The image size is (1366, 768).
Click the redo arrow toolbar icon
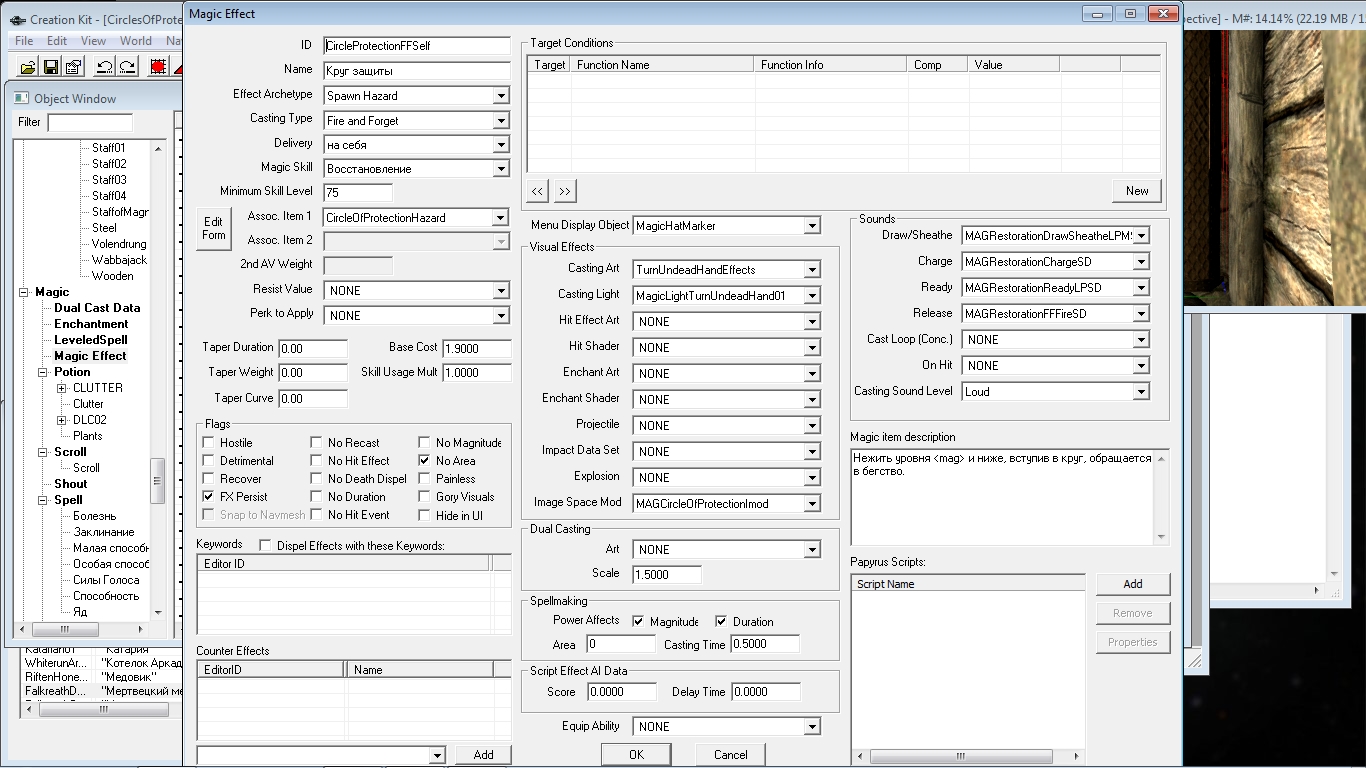point(127,67)
